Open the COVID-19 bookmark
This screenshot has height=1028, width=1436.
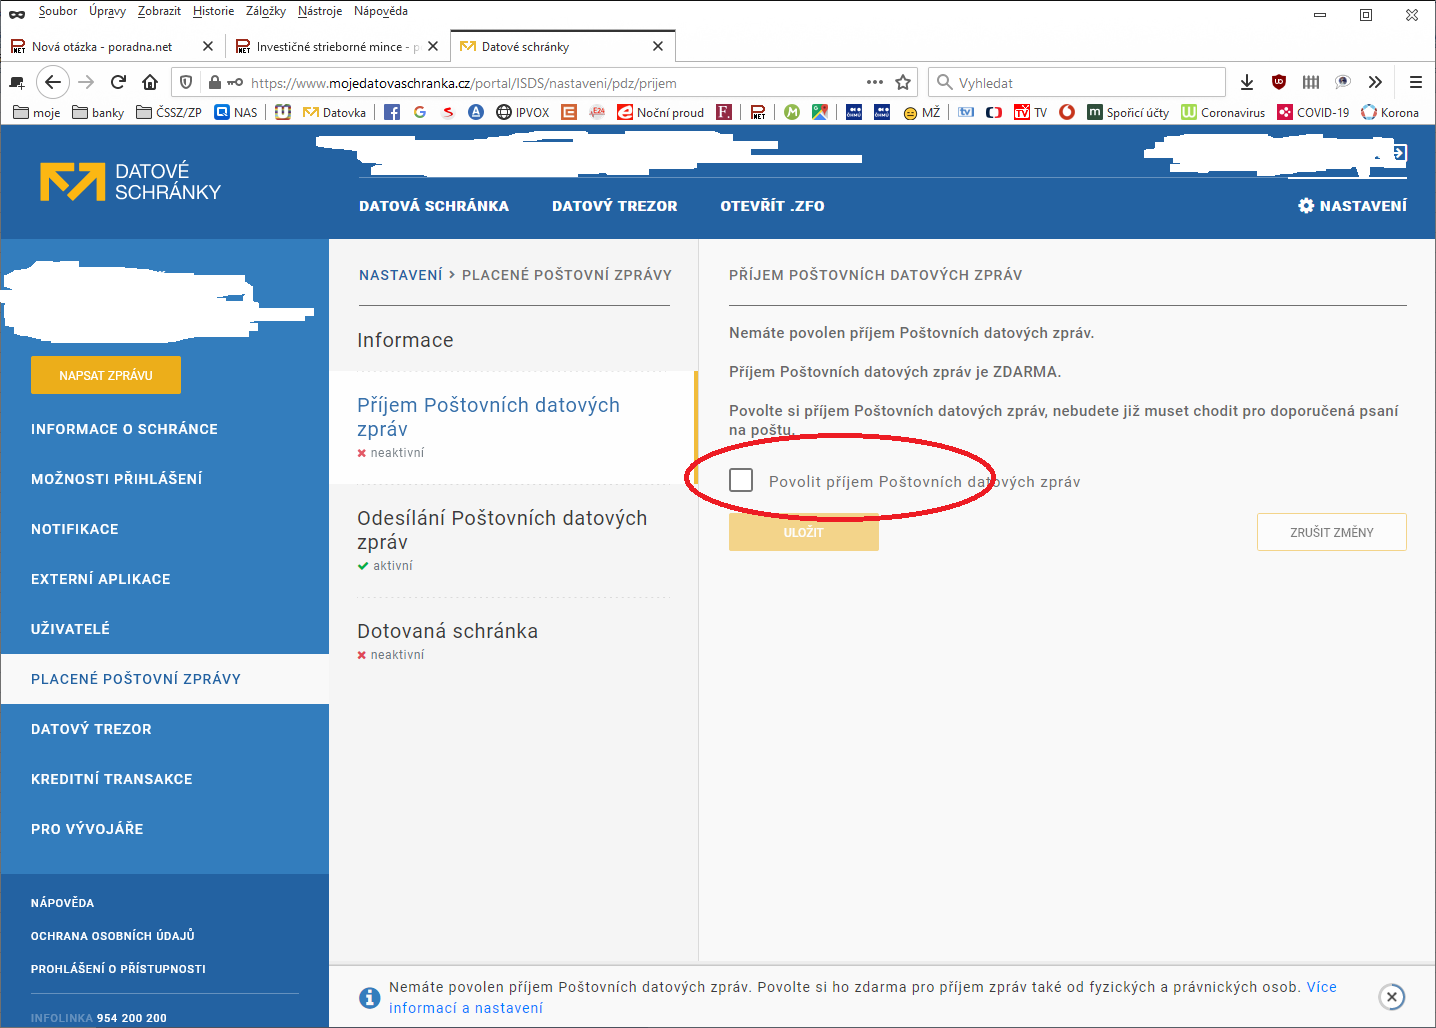1313,112
